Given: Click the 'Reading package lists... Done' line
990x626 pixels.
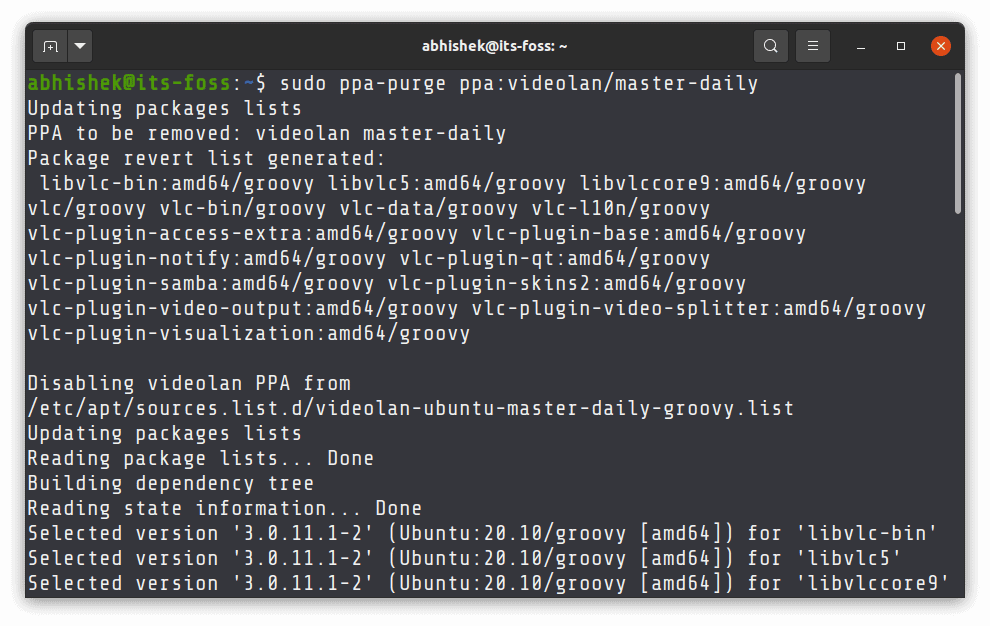Looking at the screenshot, I should (x=200, y=458).
